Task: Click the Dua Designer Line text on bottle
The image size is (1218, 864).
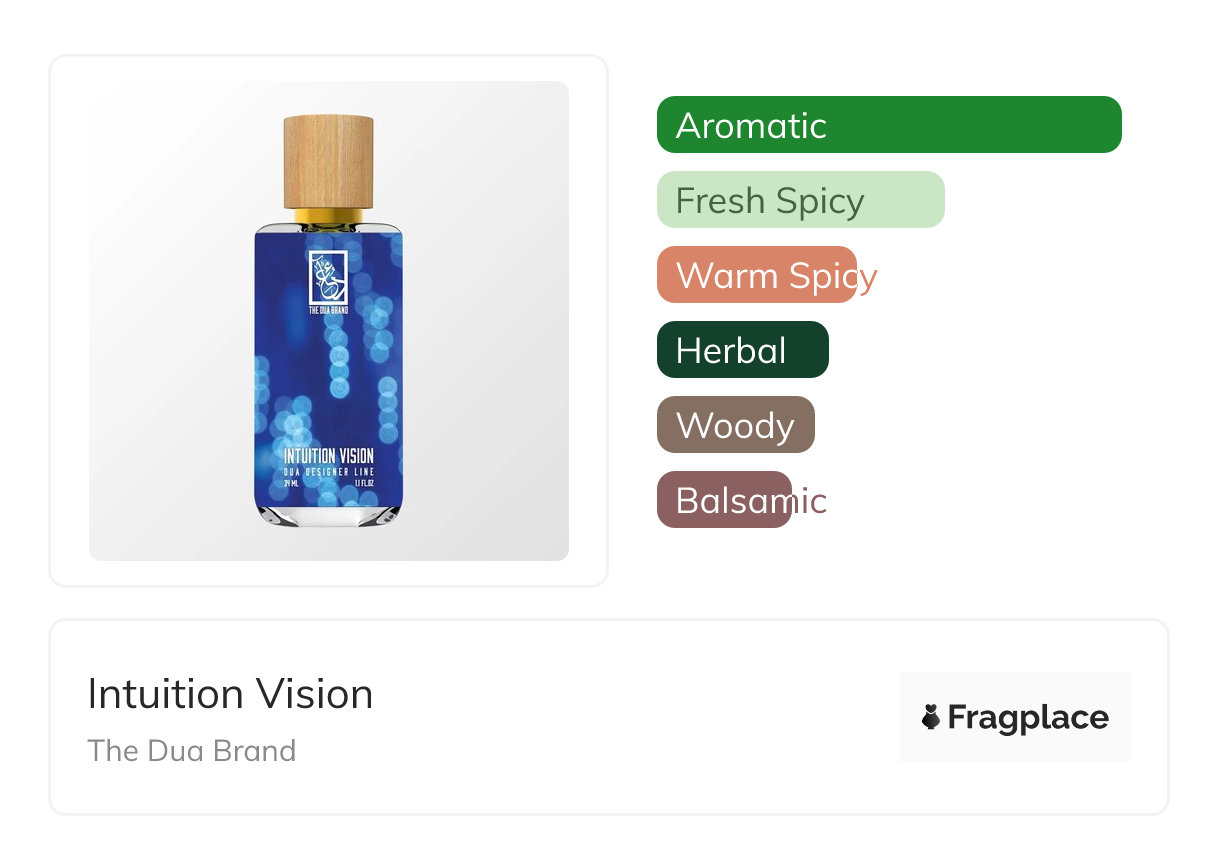Action: pyautogui.click(x=328, y=471)
